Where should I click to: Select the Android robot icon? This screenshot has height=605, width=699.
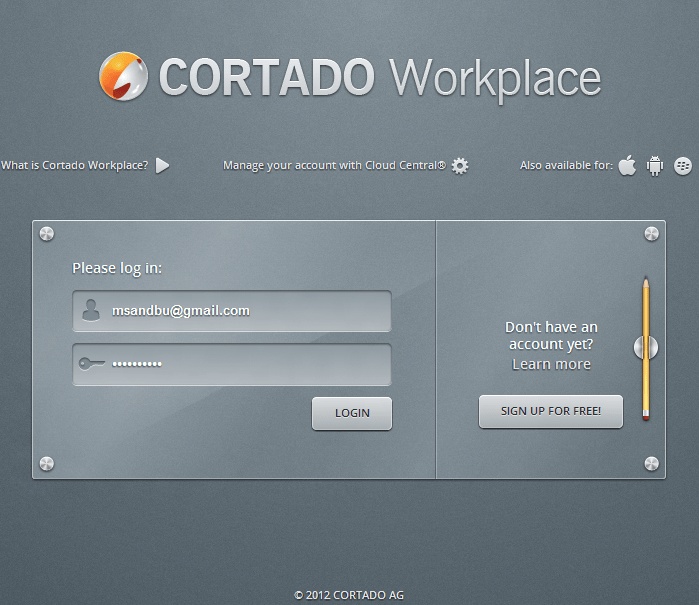[655, 166]
